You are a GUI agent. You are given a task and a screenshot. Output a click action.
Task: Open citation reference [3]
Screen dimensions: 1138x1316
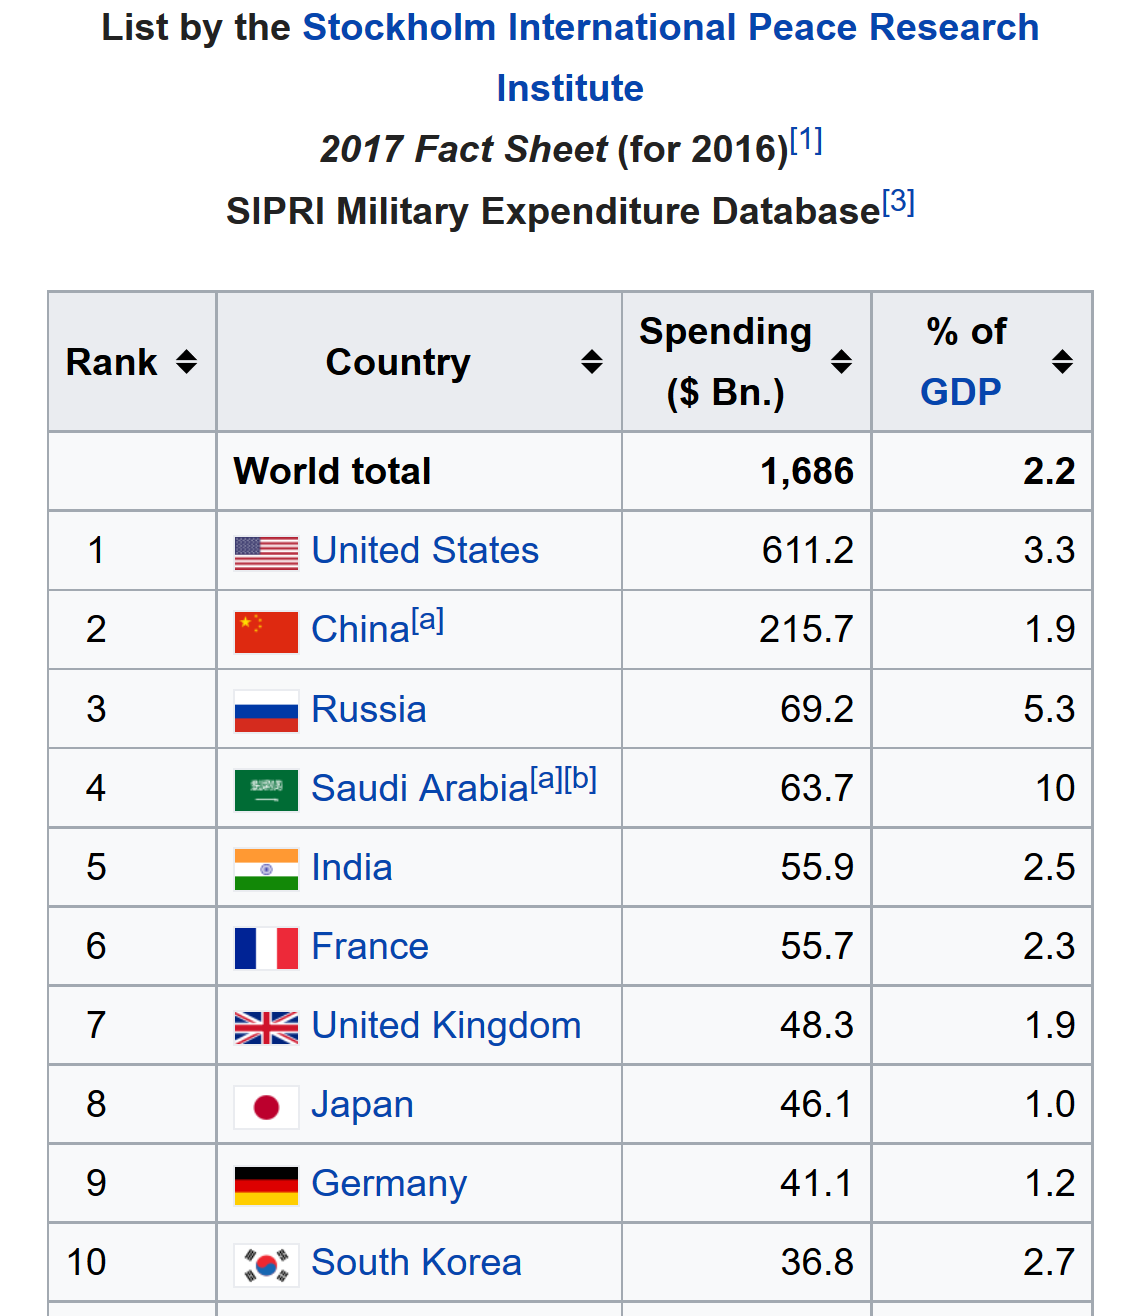(898, 202)
